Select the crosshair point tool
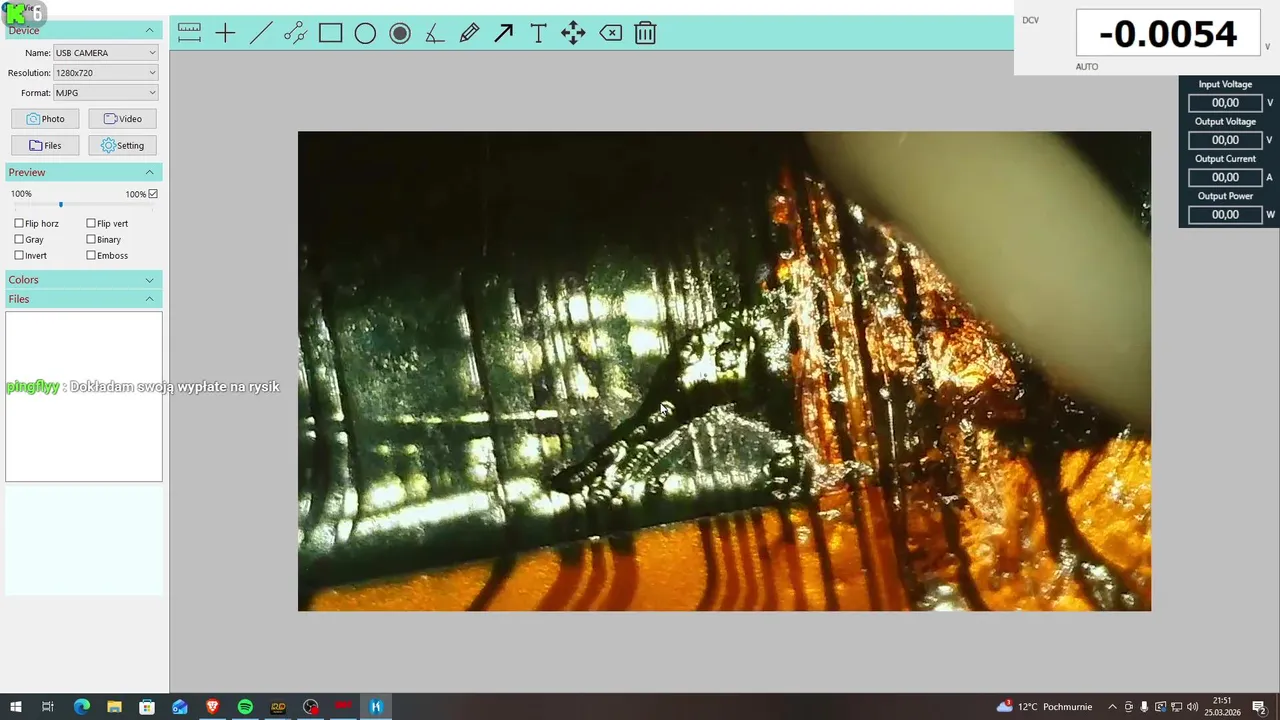1280x720 pixels. 225,33
